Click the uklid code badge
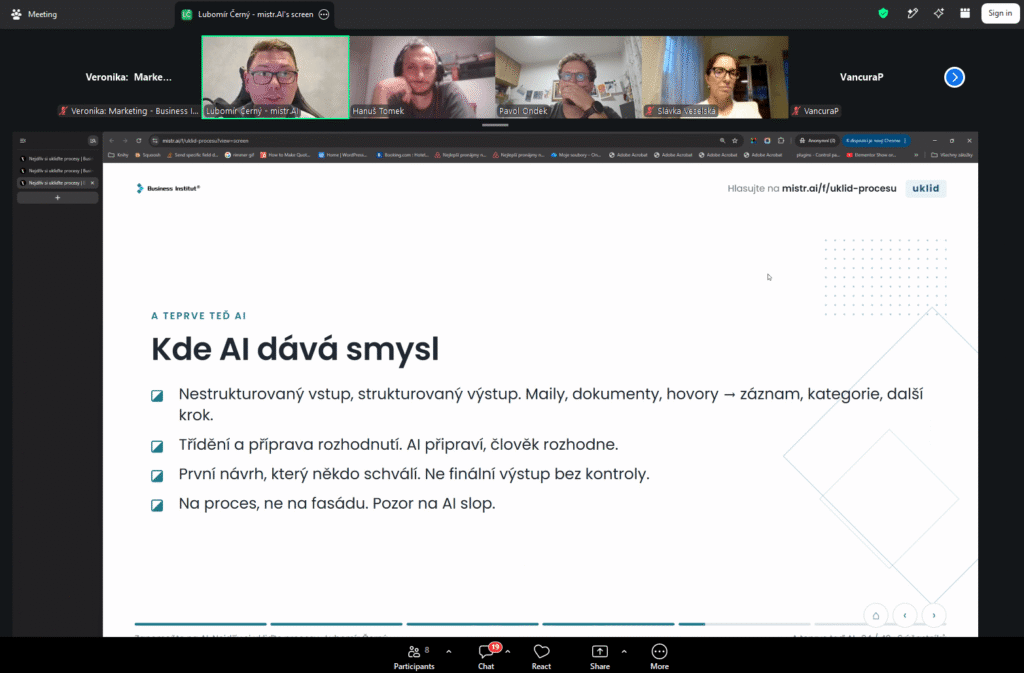This screenshot has height=673, width=1024. tap(925, 188)
